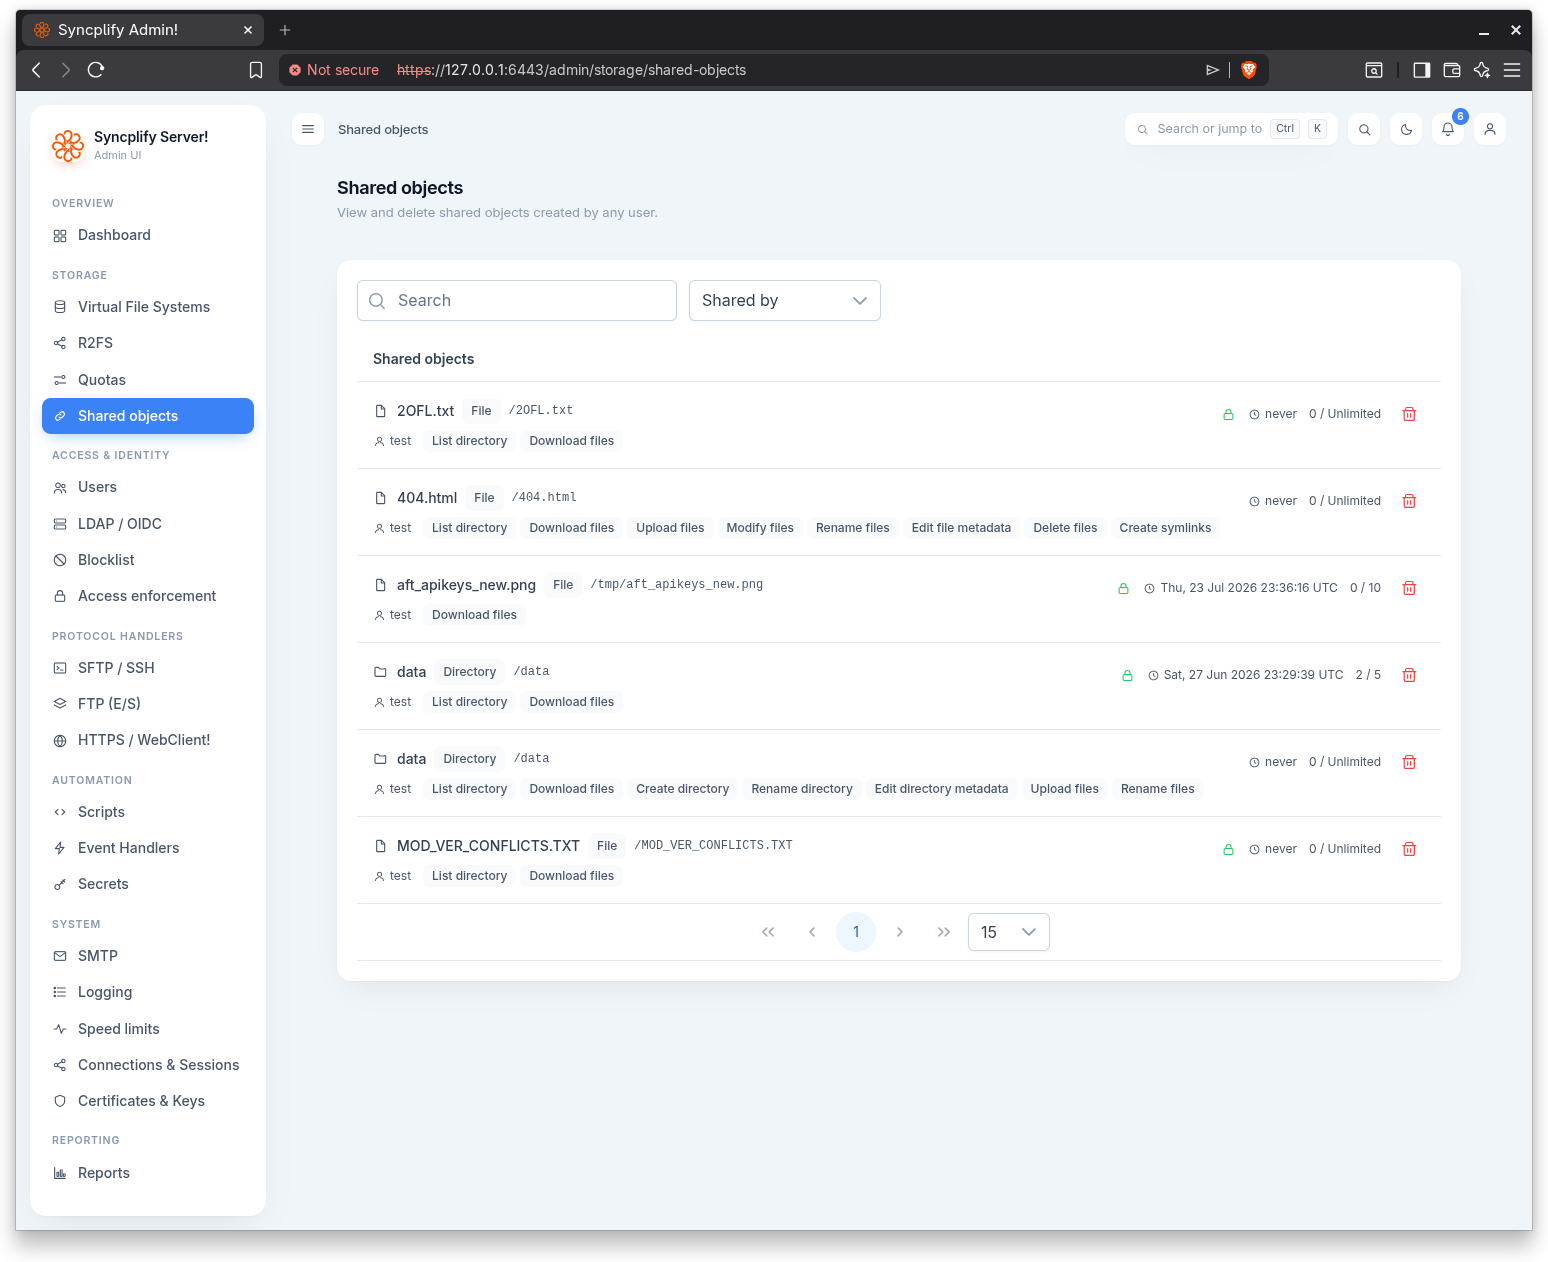This screenshot has width=1548, height=1262.
Task: Go back in browser history
Action: click(37, 70)
